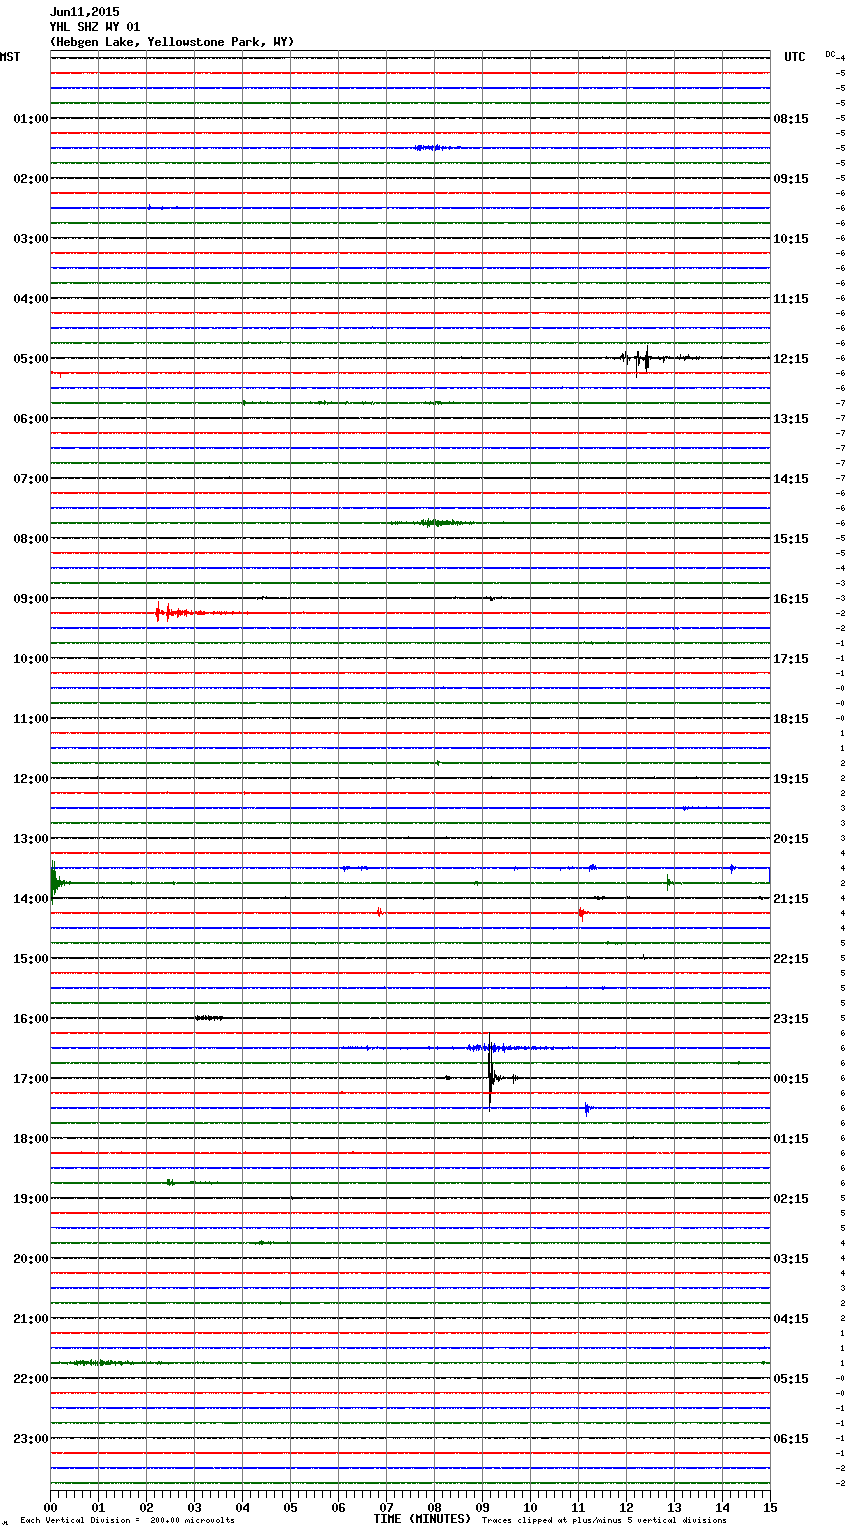Click the date heading Jun11,2015
Screen dimensions: 850x1534
(84, 12)
